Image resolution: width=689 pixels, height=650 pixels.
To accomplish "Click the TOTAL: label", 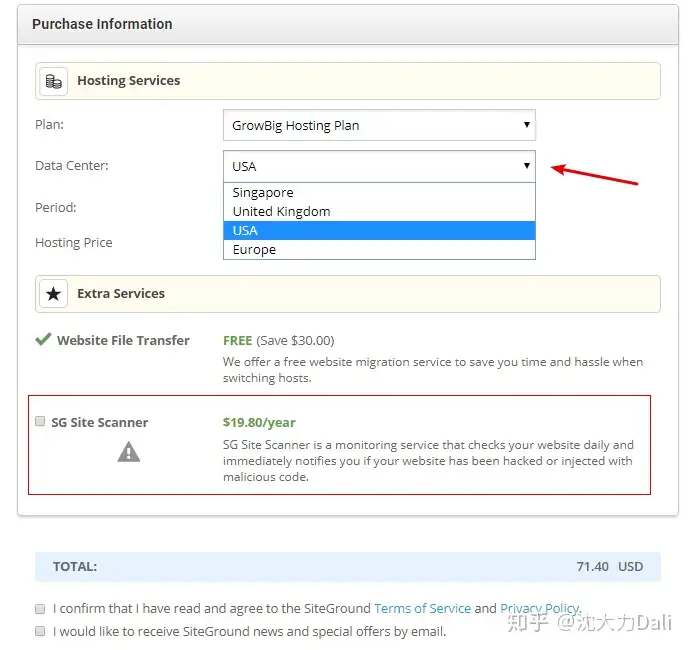I will coord(75,566).
